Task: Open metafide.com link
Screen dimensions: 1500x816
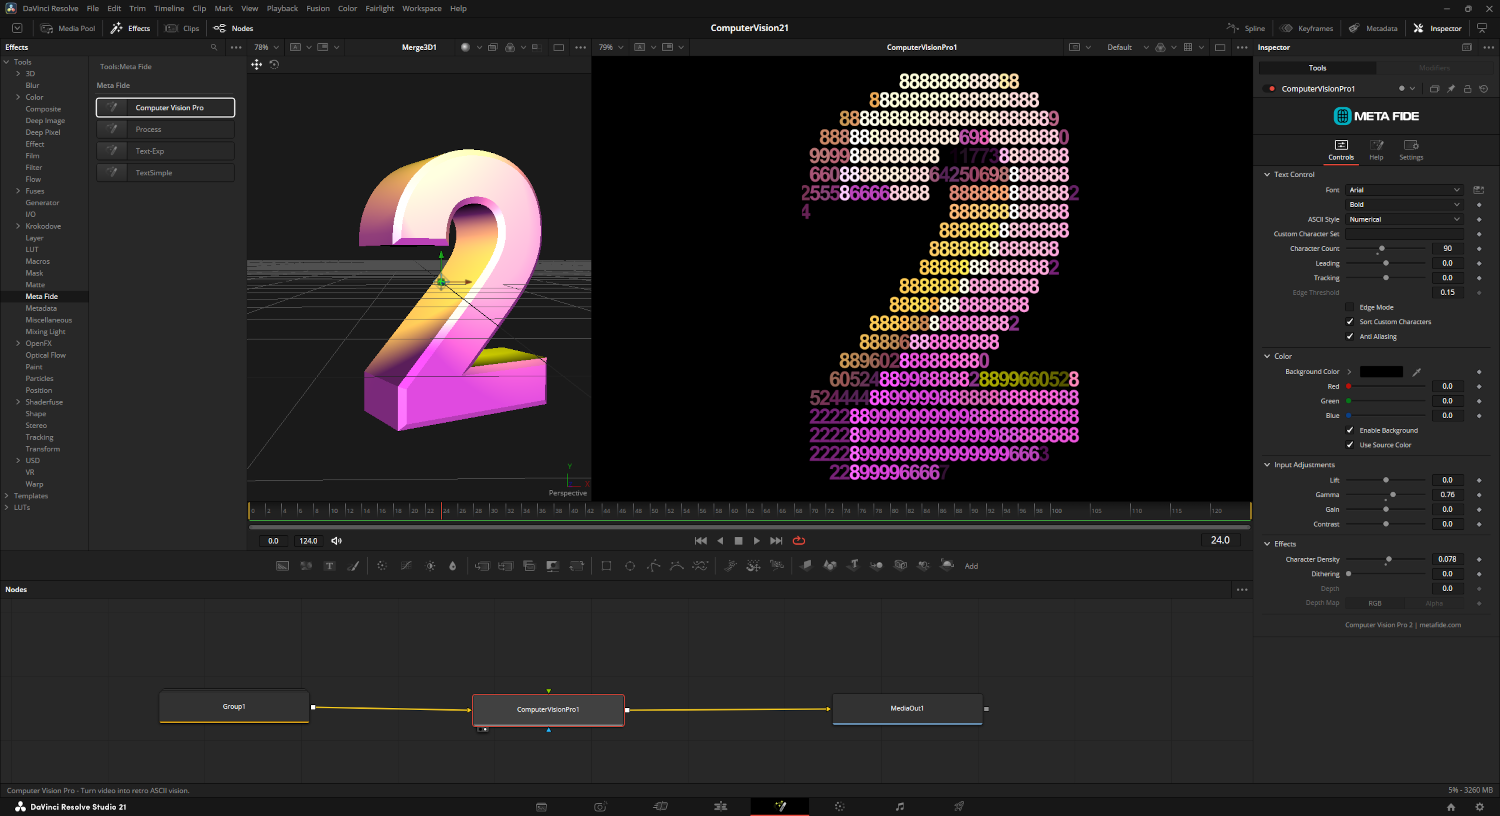Action: pyautogui.click(x=1440, y=625)
